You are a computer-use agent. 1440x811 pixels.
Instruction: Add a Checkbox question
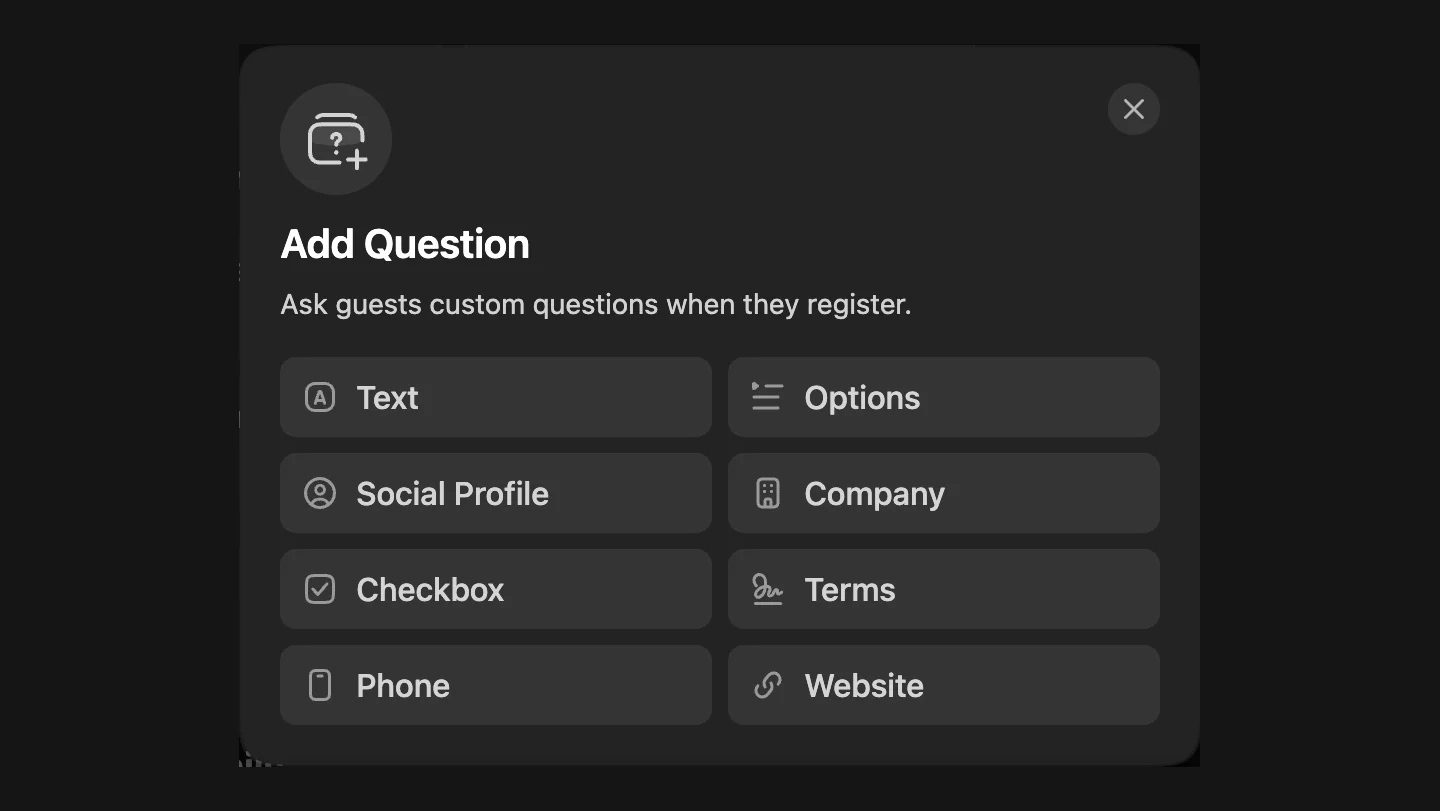coord(496,589)
